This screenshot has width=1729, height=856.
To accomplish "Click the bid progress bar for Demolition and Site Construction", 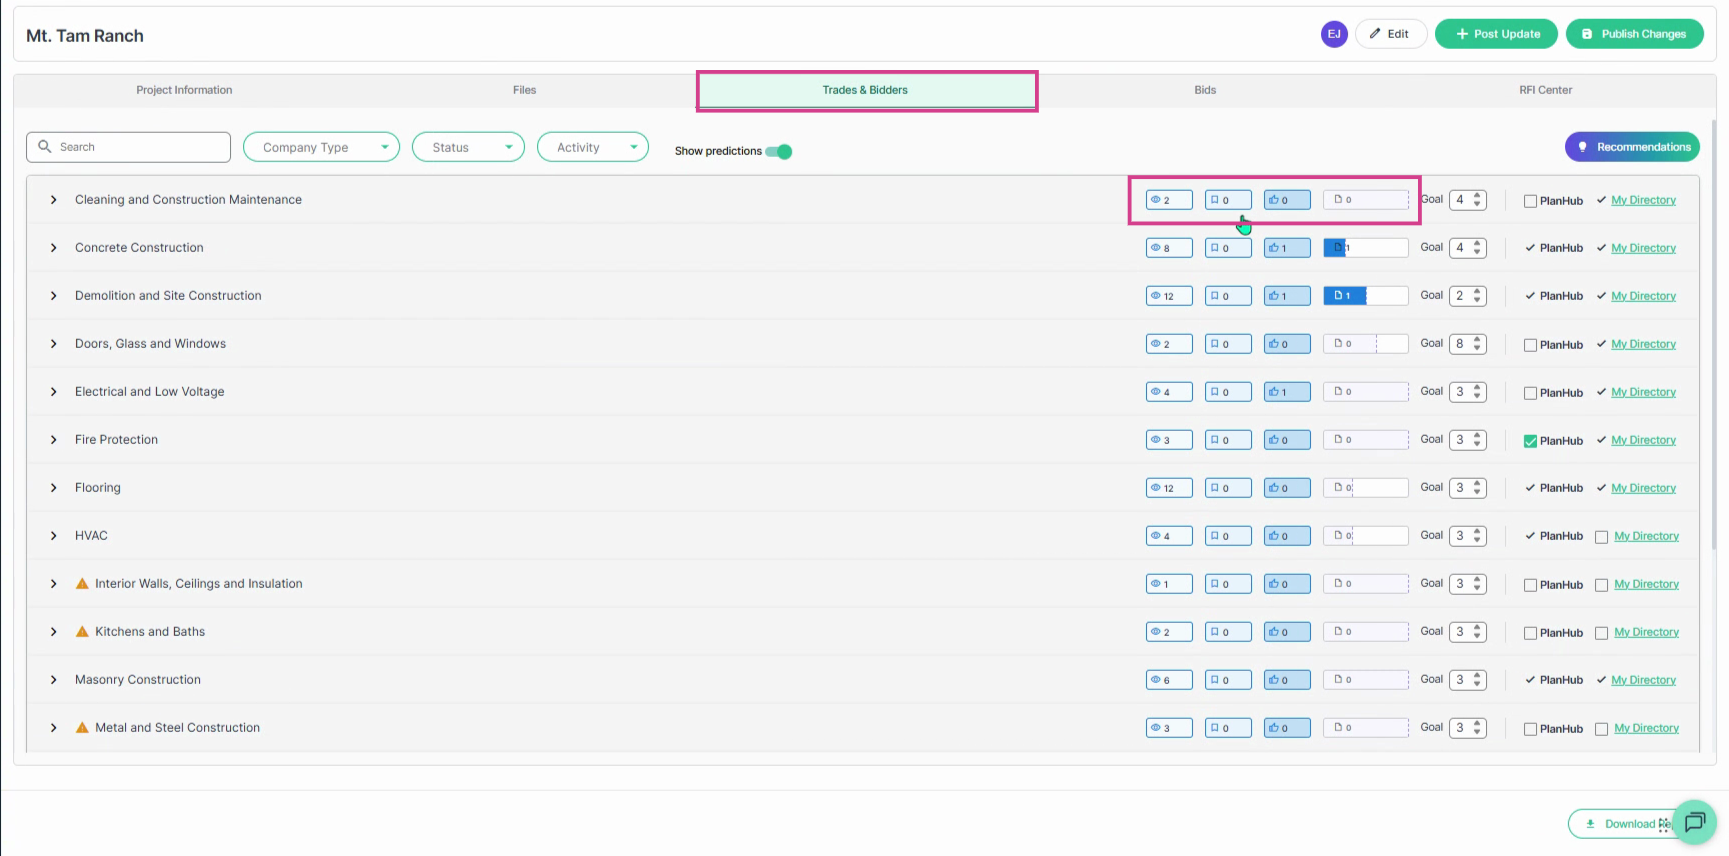I will [x=1366, y=296].
